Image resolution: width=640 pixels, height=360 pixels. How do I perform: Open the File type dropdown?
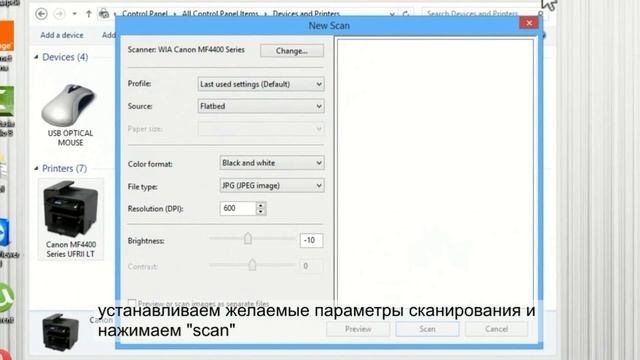[272, 186]
